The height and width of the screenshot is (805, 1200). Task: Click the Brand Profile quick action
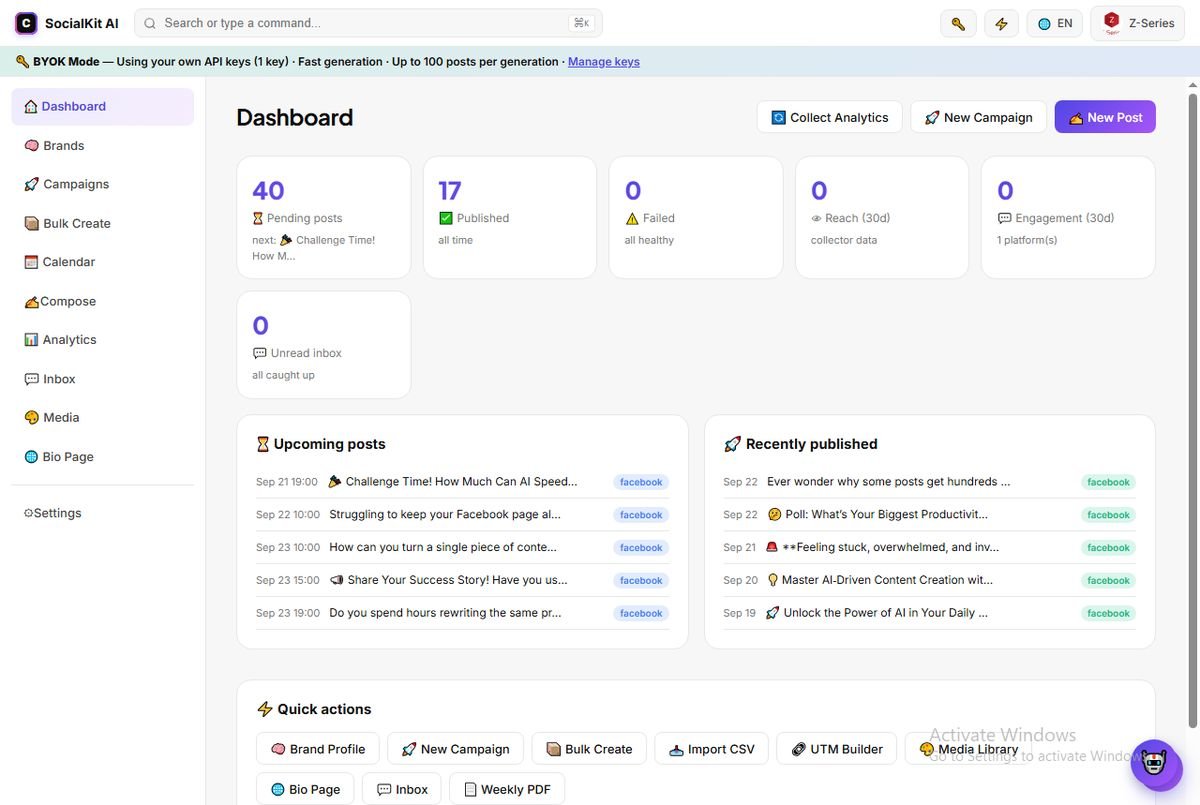point(318,749)
